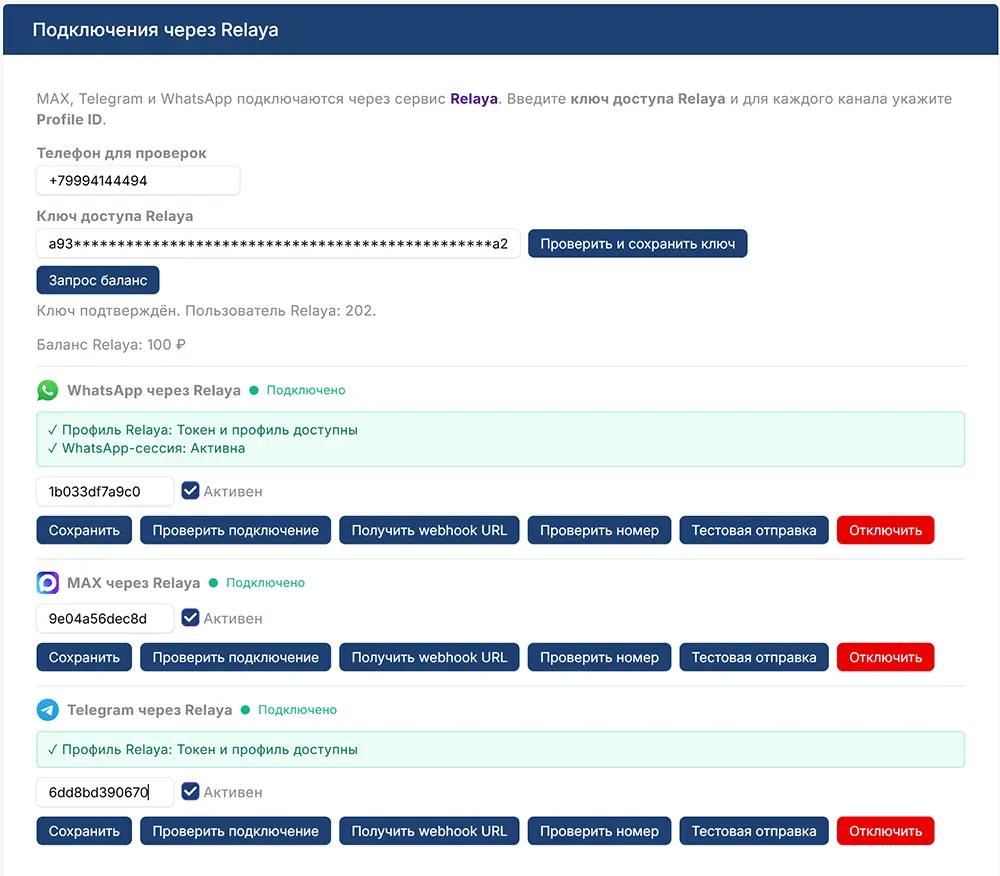The image size is (1000, 876).
Task: Click Проверить и сохранить ключ button
Action: (638, 244)
